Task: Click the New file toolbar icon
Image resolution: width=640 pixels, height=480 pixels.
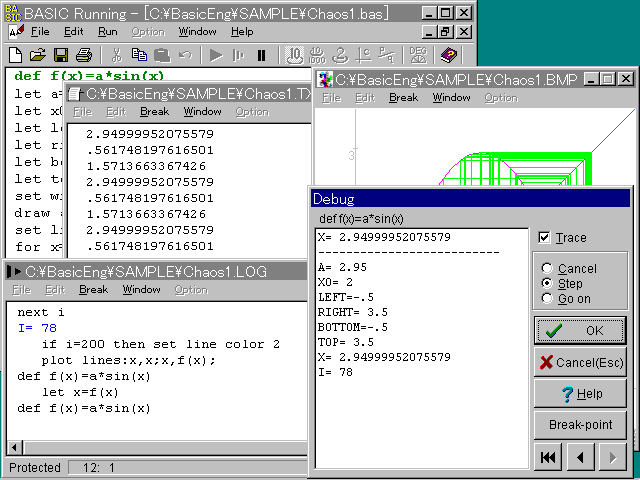Action: click(16, 55)
